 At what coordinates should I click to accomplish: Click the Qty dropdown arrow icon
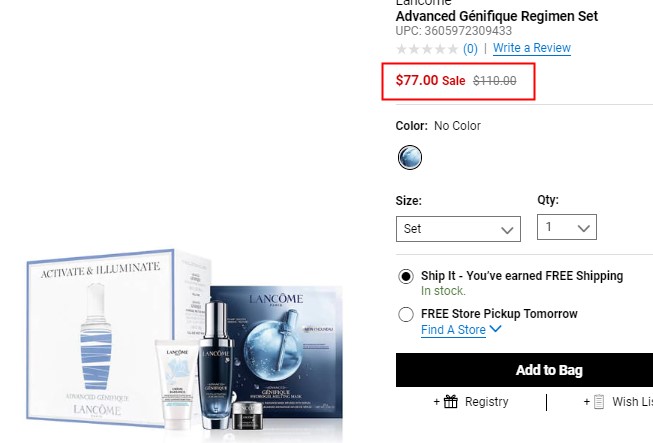[x=583, y=228]
